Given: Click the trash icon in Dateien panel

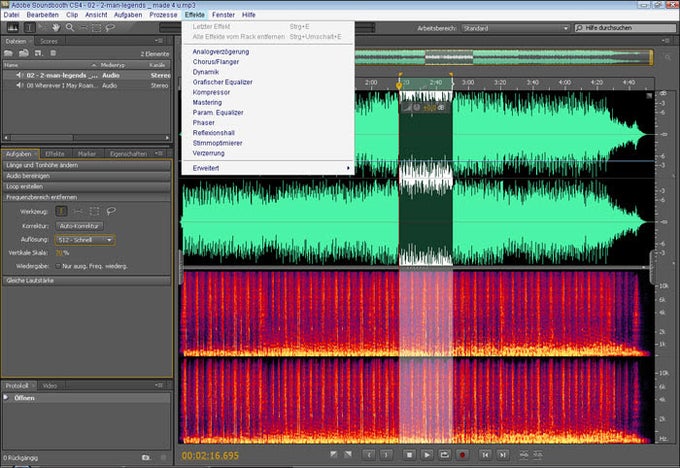Looking at the screenshot, I should coord(53,53).
